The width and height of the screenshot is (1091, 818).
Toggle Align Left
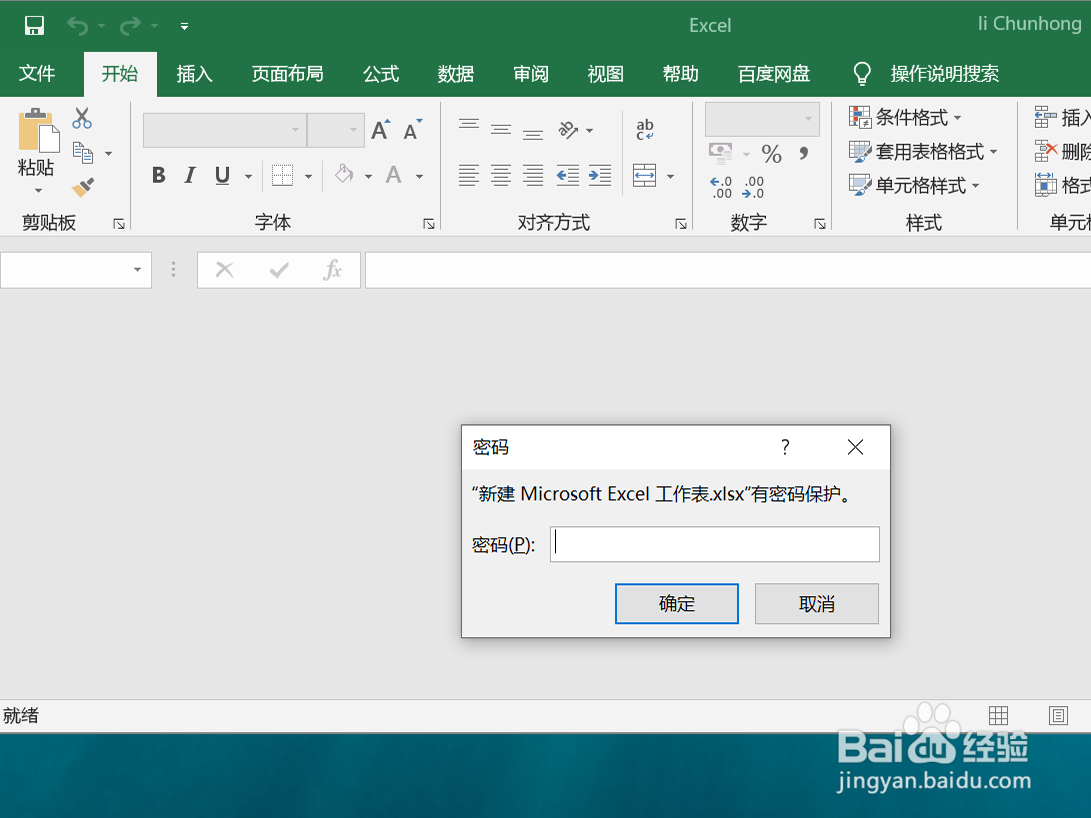click(469, 175)
